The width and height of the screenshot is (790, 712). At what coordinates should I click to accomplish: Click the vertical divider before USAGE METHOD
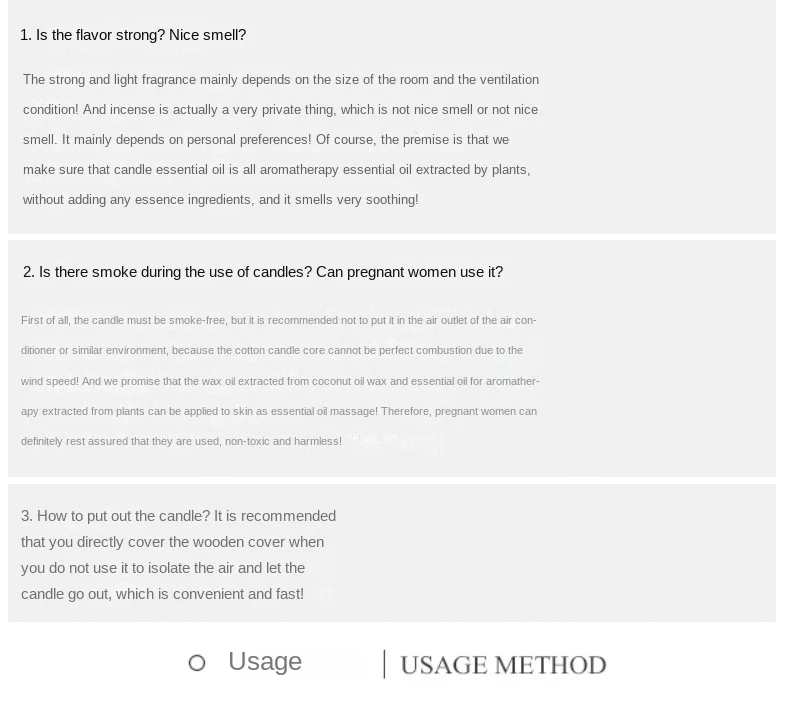pyautogui.click(x=384, y=664)
